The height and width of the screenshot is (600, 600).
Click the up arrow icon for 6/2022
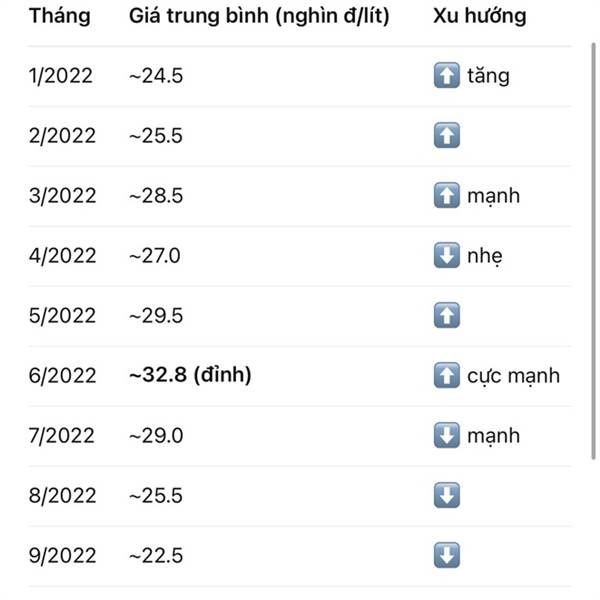tap(447, 376)
